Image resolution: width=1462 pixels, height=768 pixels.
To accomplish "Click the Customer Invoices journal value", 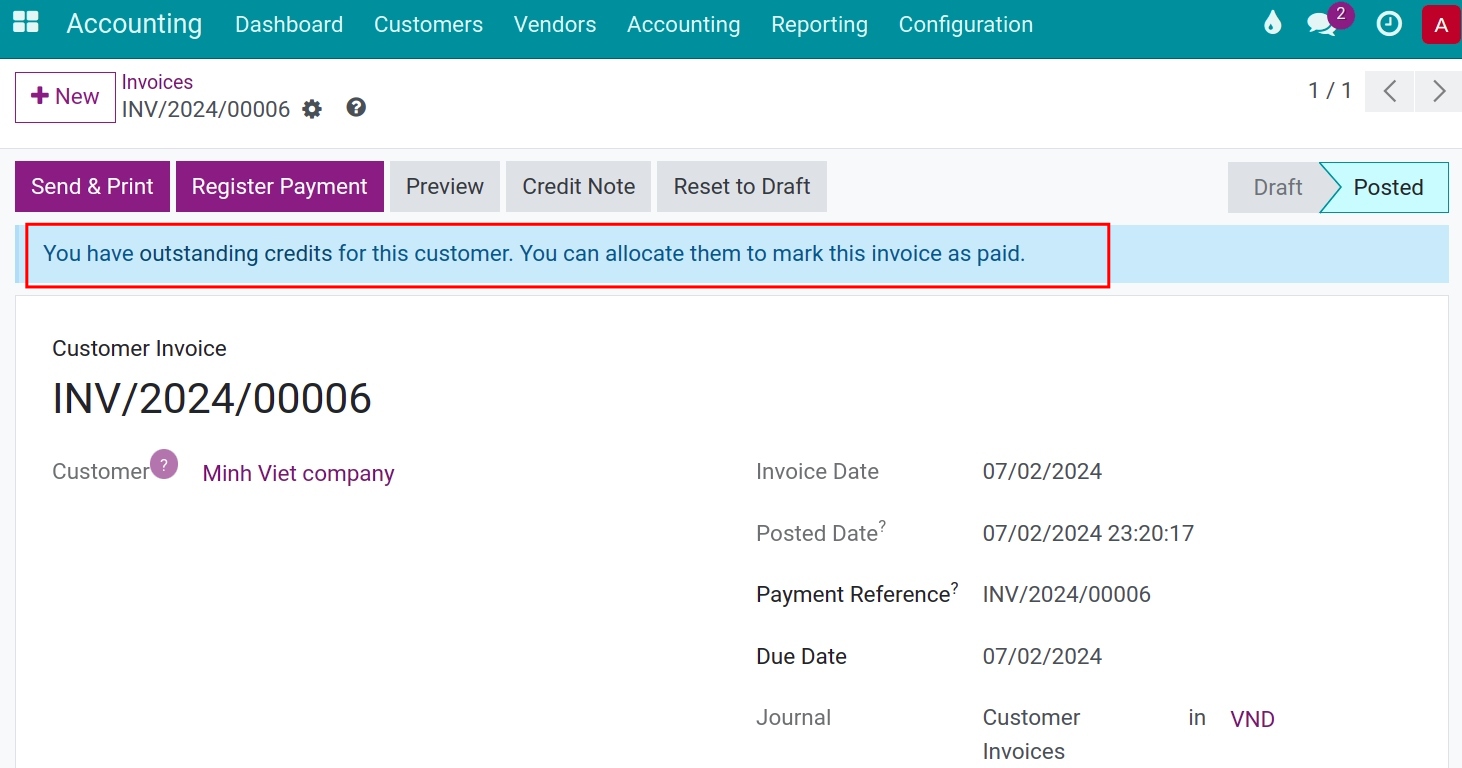I will (x=1032, y=734).
